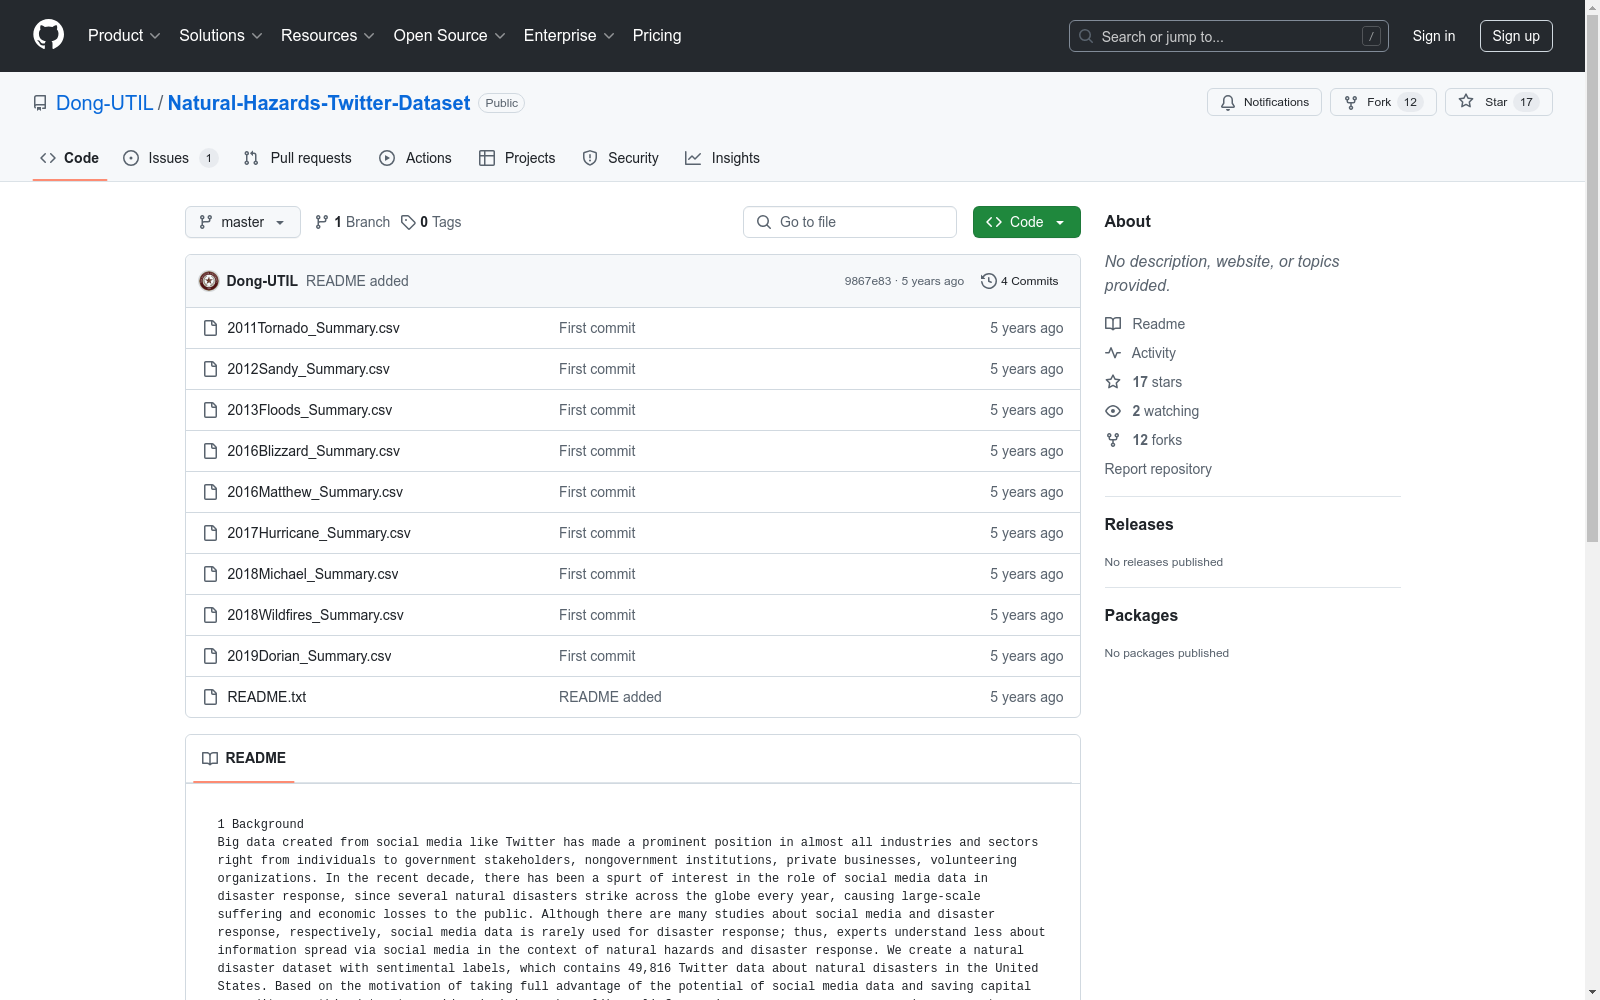Switch to the Pull requests tab
The height and width of the screenshot is (1000, 1600).
(298, 158)
